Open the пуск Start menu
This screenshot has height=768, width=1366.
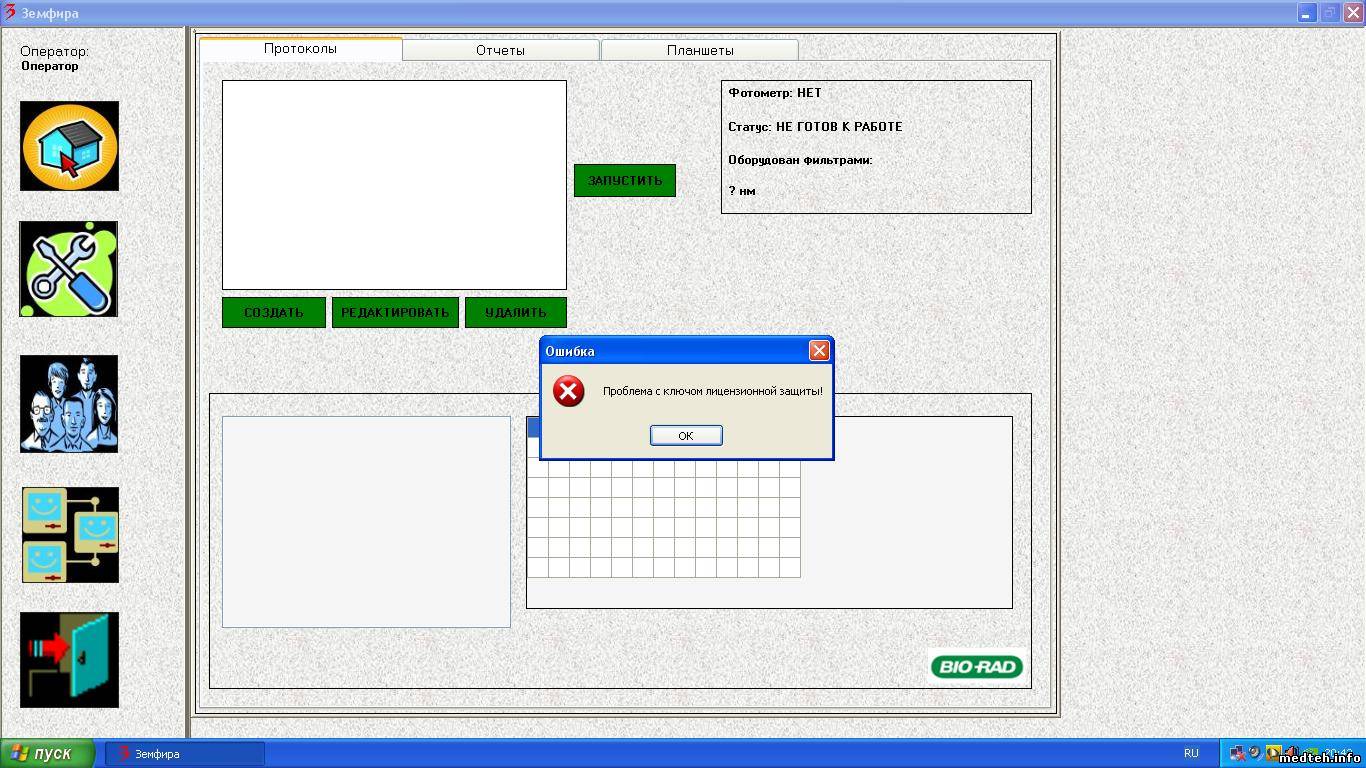[47, 754]
